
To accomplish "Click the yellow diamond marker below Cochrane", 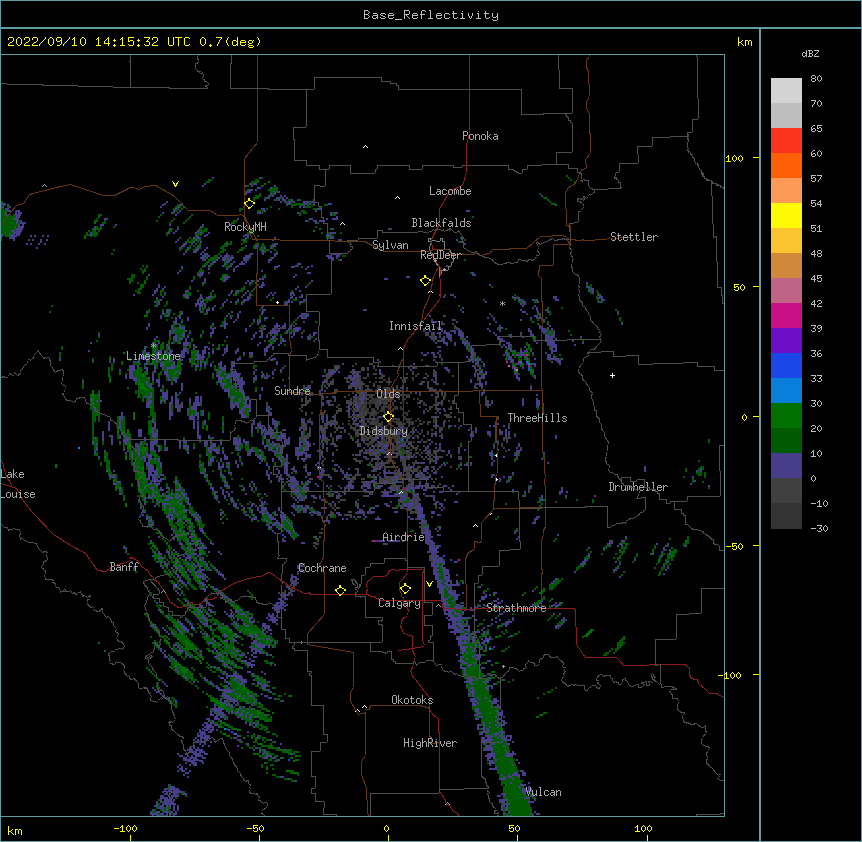I will [x=340, y=590].
